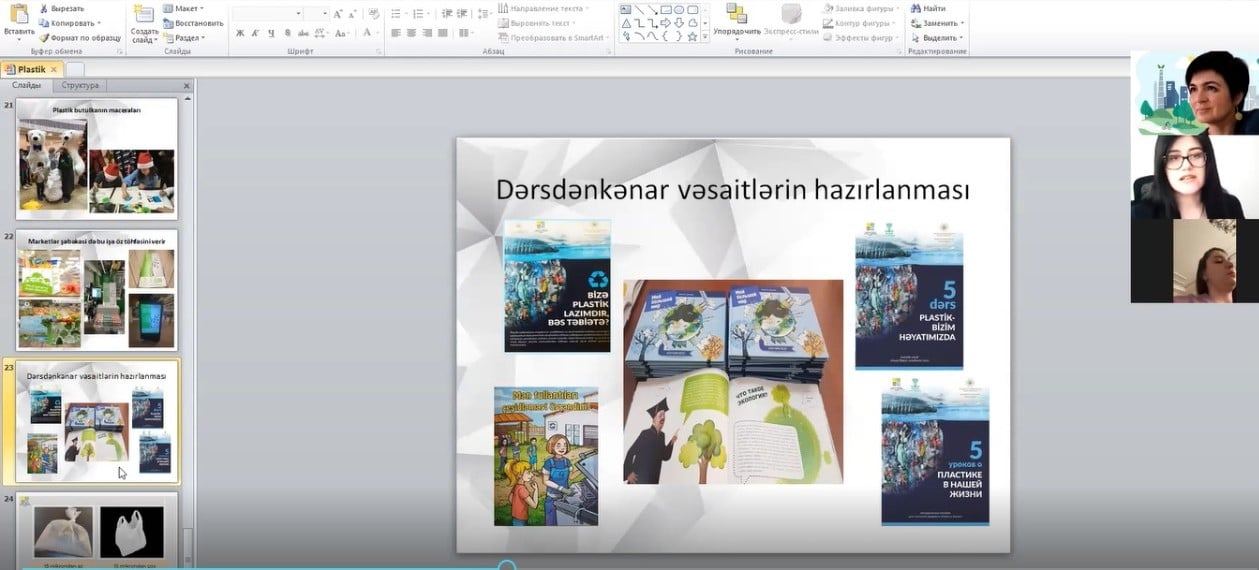Open the font name combo box
This screenshot has width=1259, height=570.
(267, 13)
